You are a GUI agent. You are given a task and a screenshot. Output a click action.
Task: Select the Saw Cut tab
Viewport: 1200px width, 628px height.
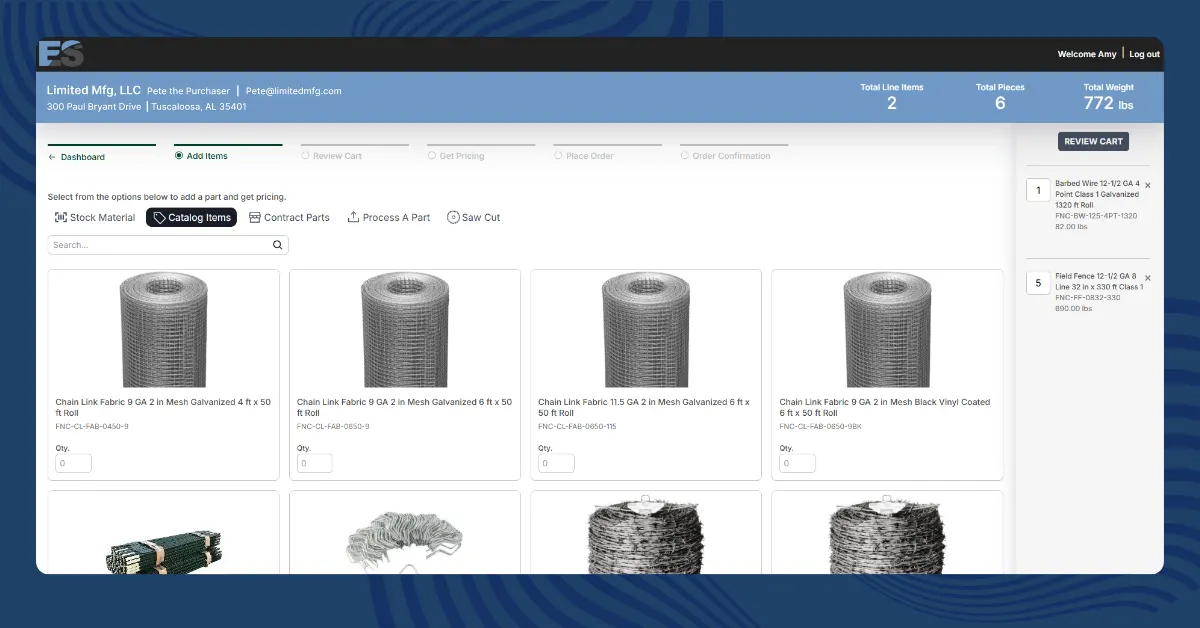click(x=474, y=217)
